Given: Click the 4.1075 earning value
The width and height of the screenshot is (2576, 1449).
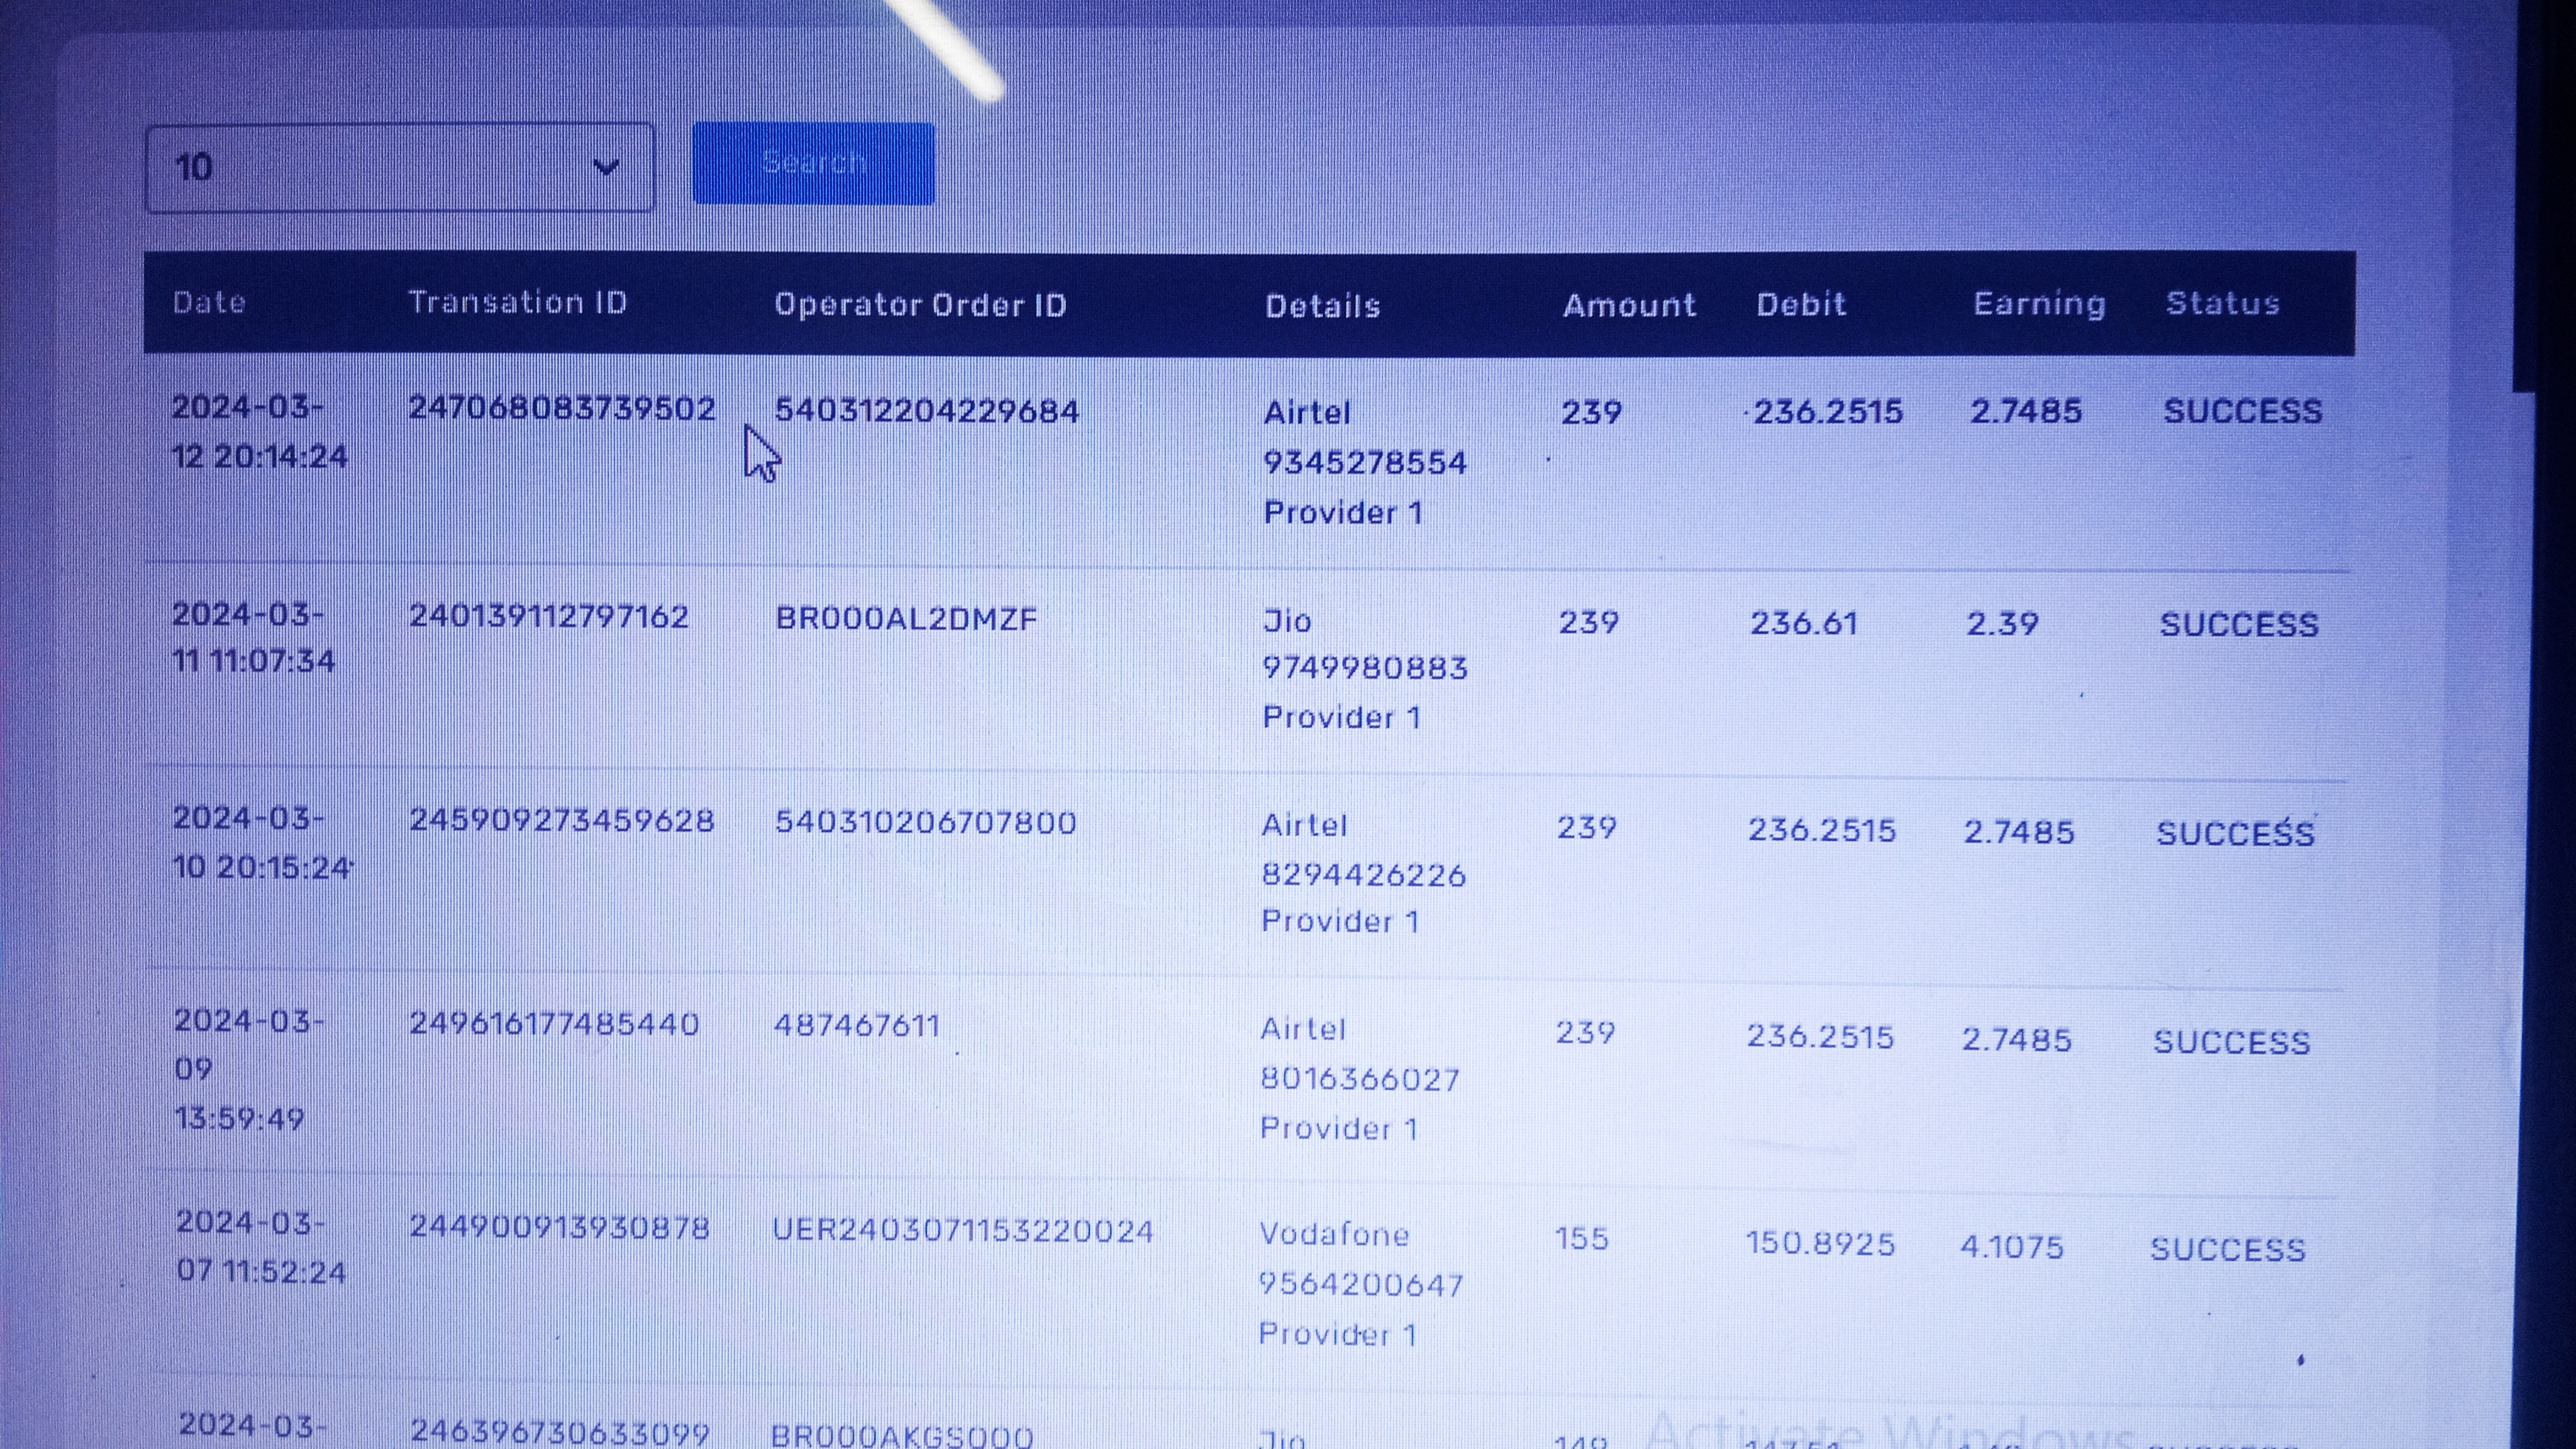Looking at the screenshot, I should pyautogui.click(x=2011, y=1247).
